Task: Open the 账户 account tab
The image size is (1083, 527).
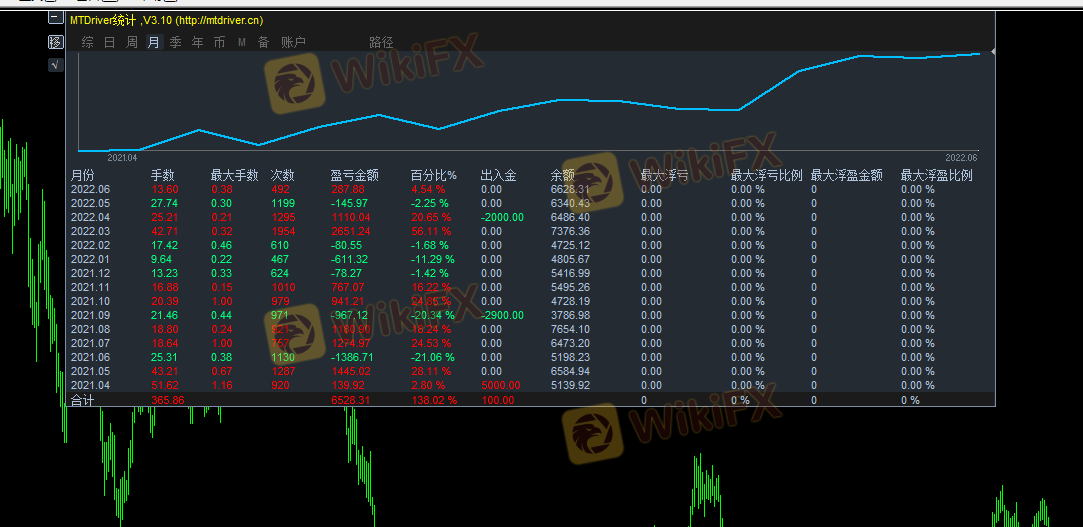Action: coord(293,42)
